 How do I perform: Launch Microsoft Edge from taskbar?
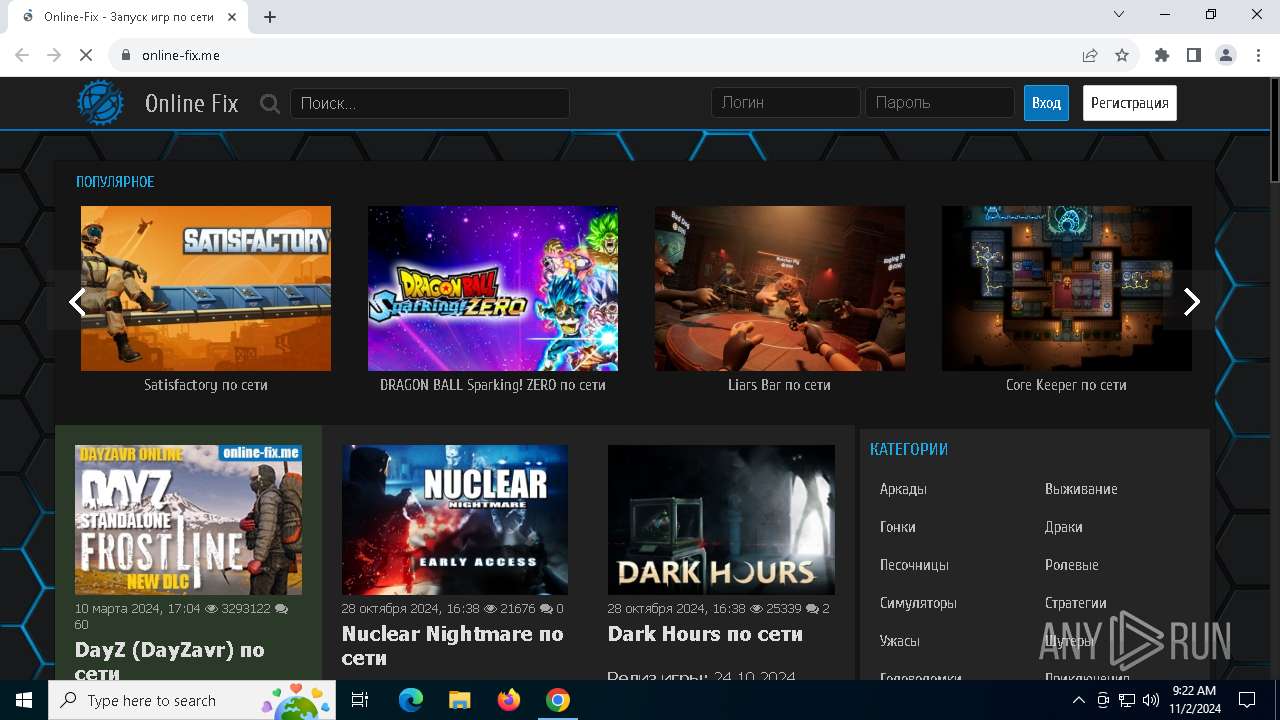(411, 700)
